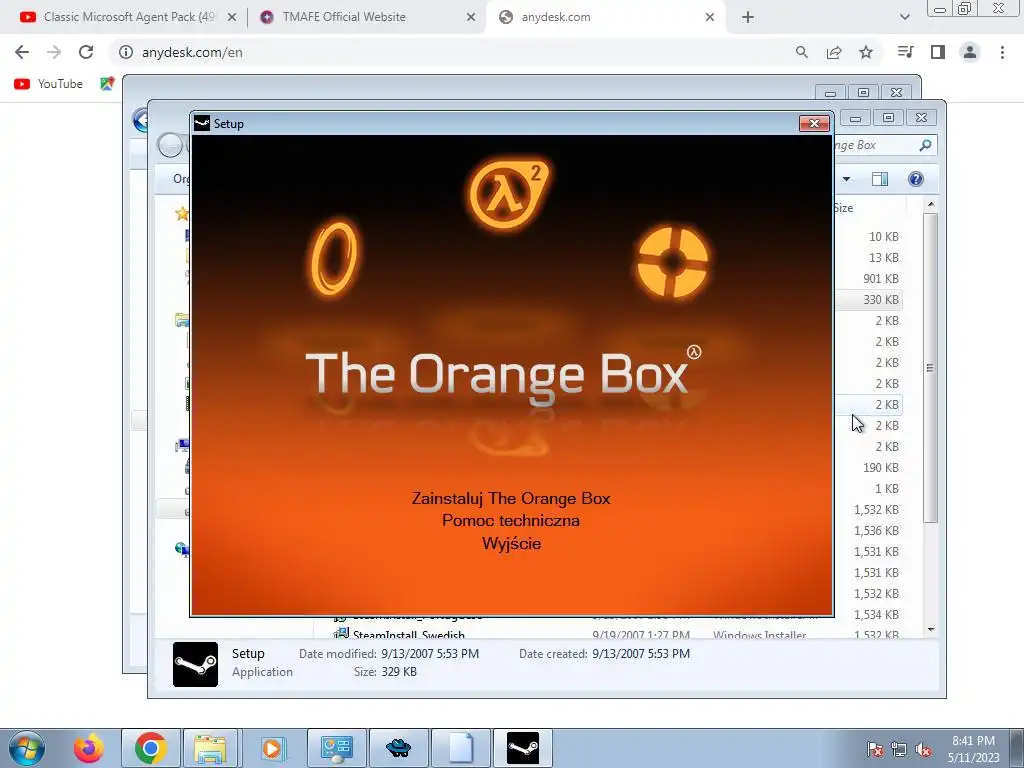Open Explorer help question mark
1024x768 pixels.
click(916, 179)
